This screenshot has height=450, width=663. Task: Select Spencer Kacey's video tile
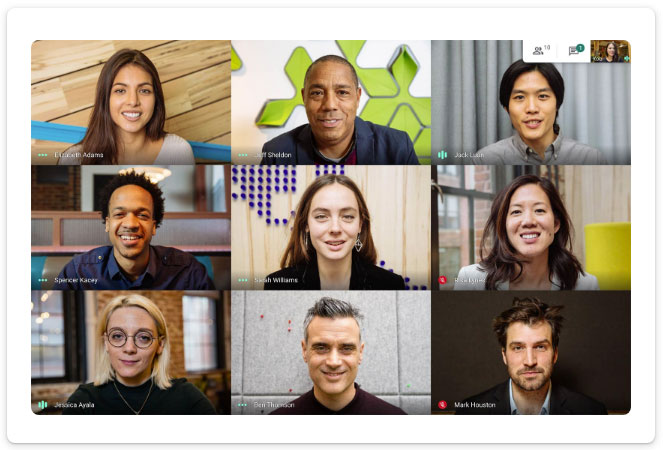131,228
